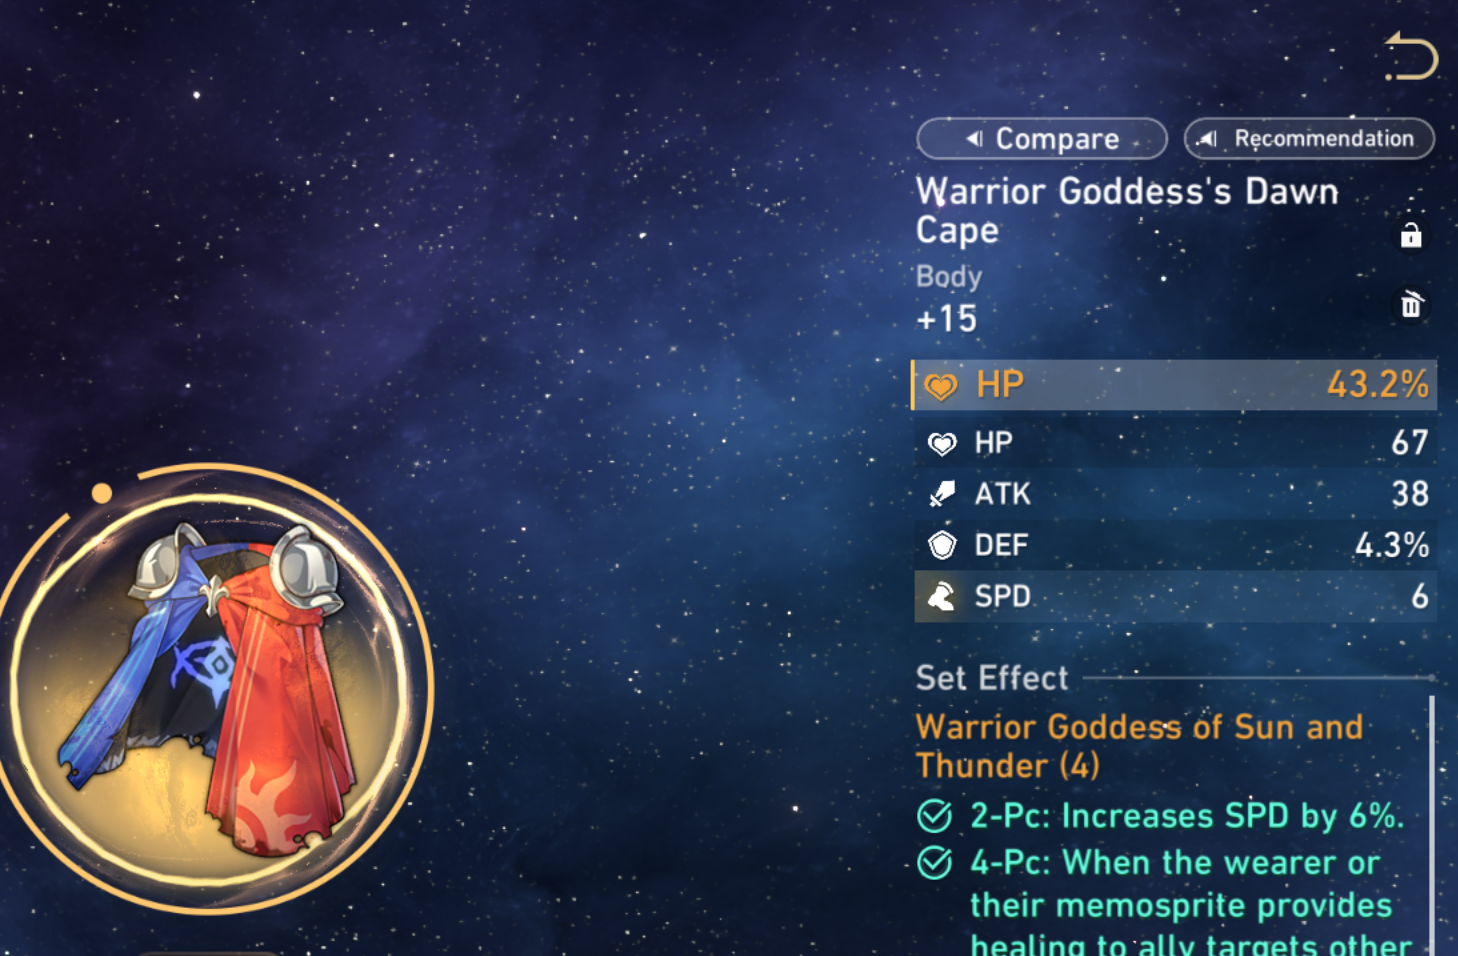Select the HP 43.2% main stat row
Screen dimensions: 1458x956
tap(1174, 385)
